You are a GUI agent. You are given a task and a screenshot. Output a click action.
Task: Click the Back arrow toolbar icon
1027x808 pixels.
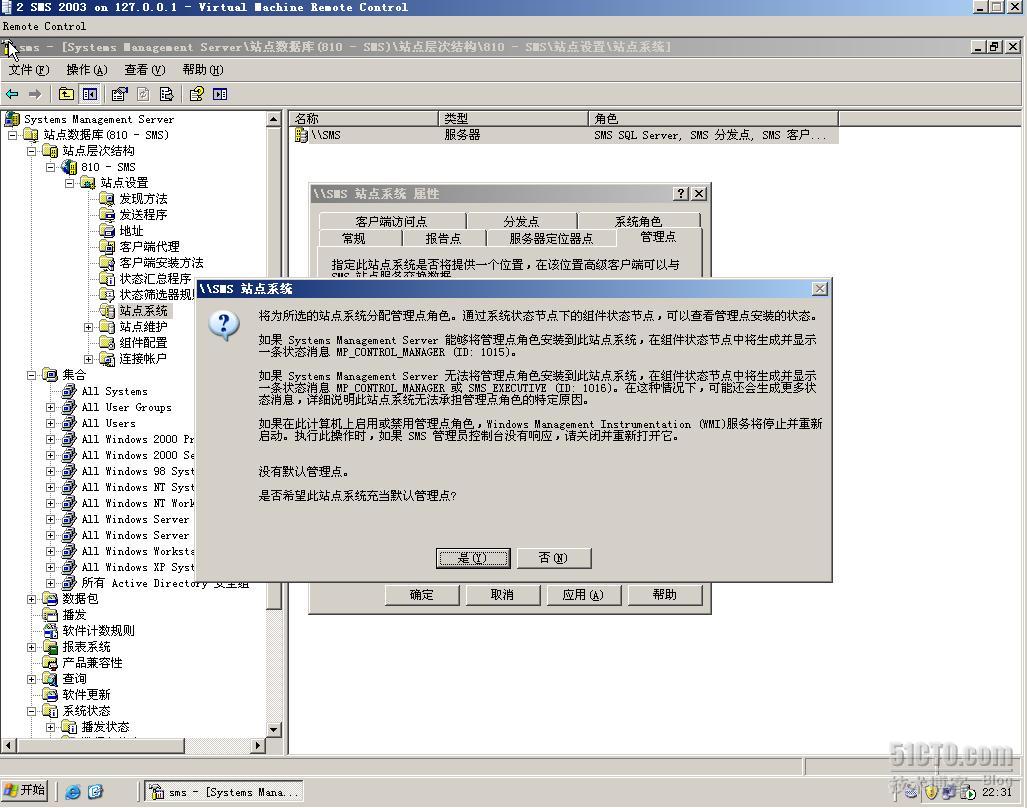(12, 94)
